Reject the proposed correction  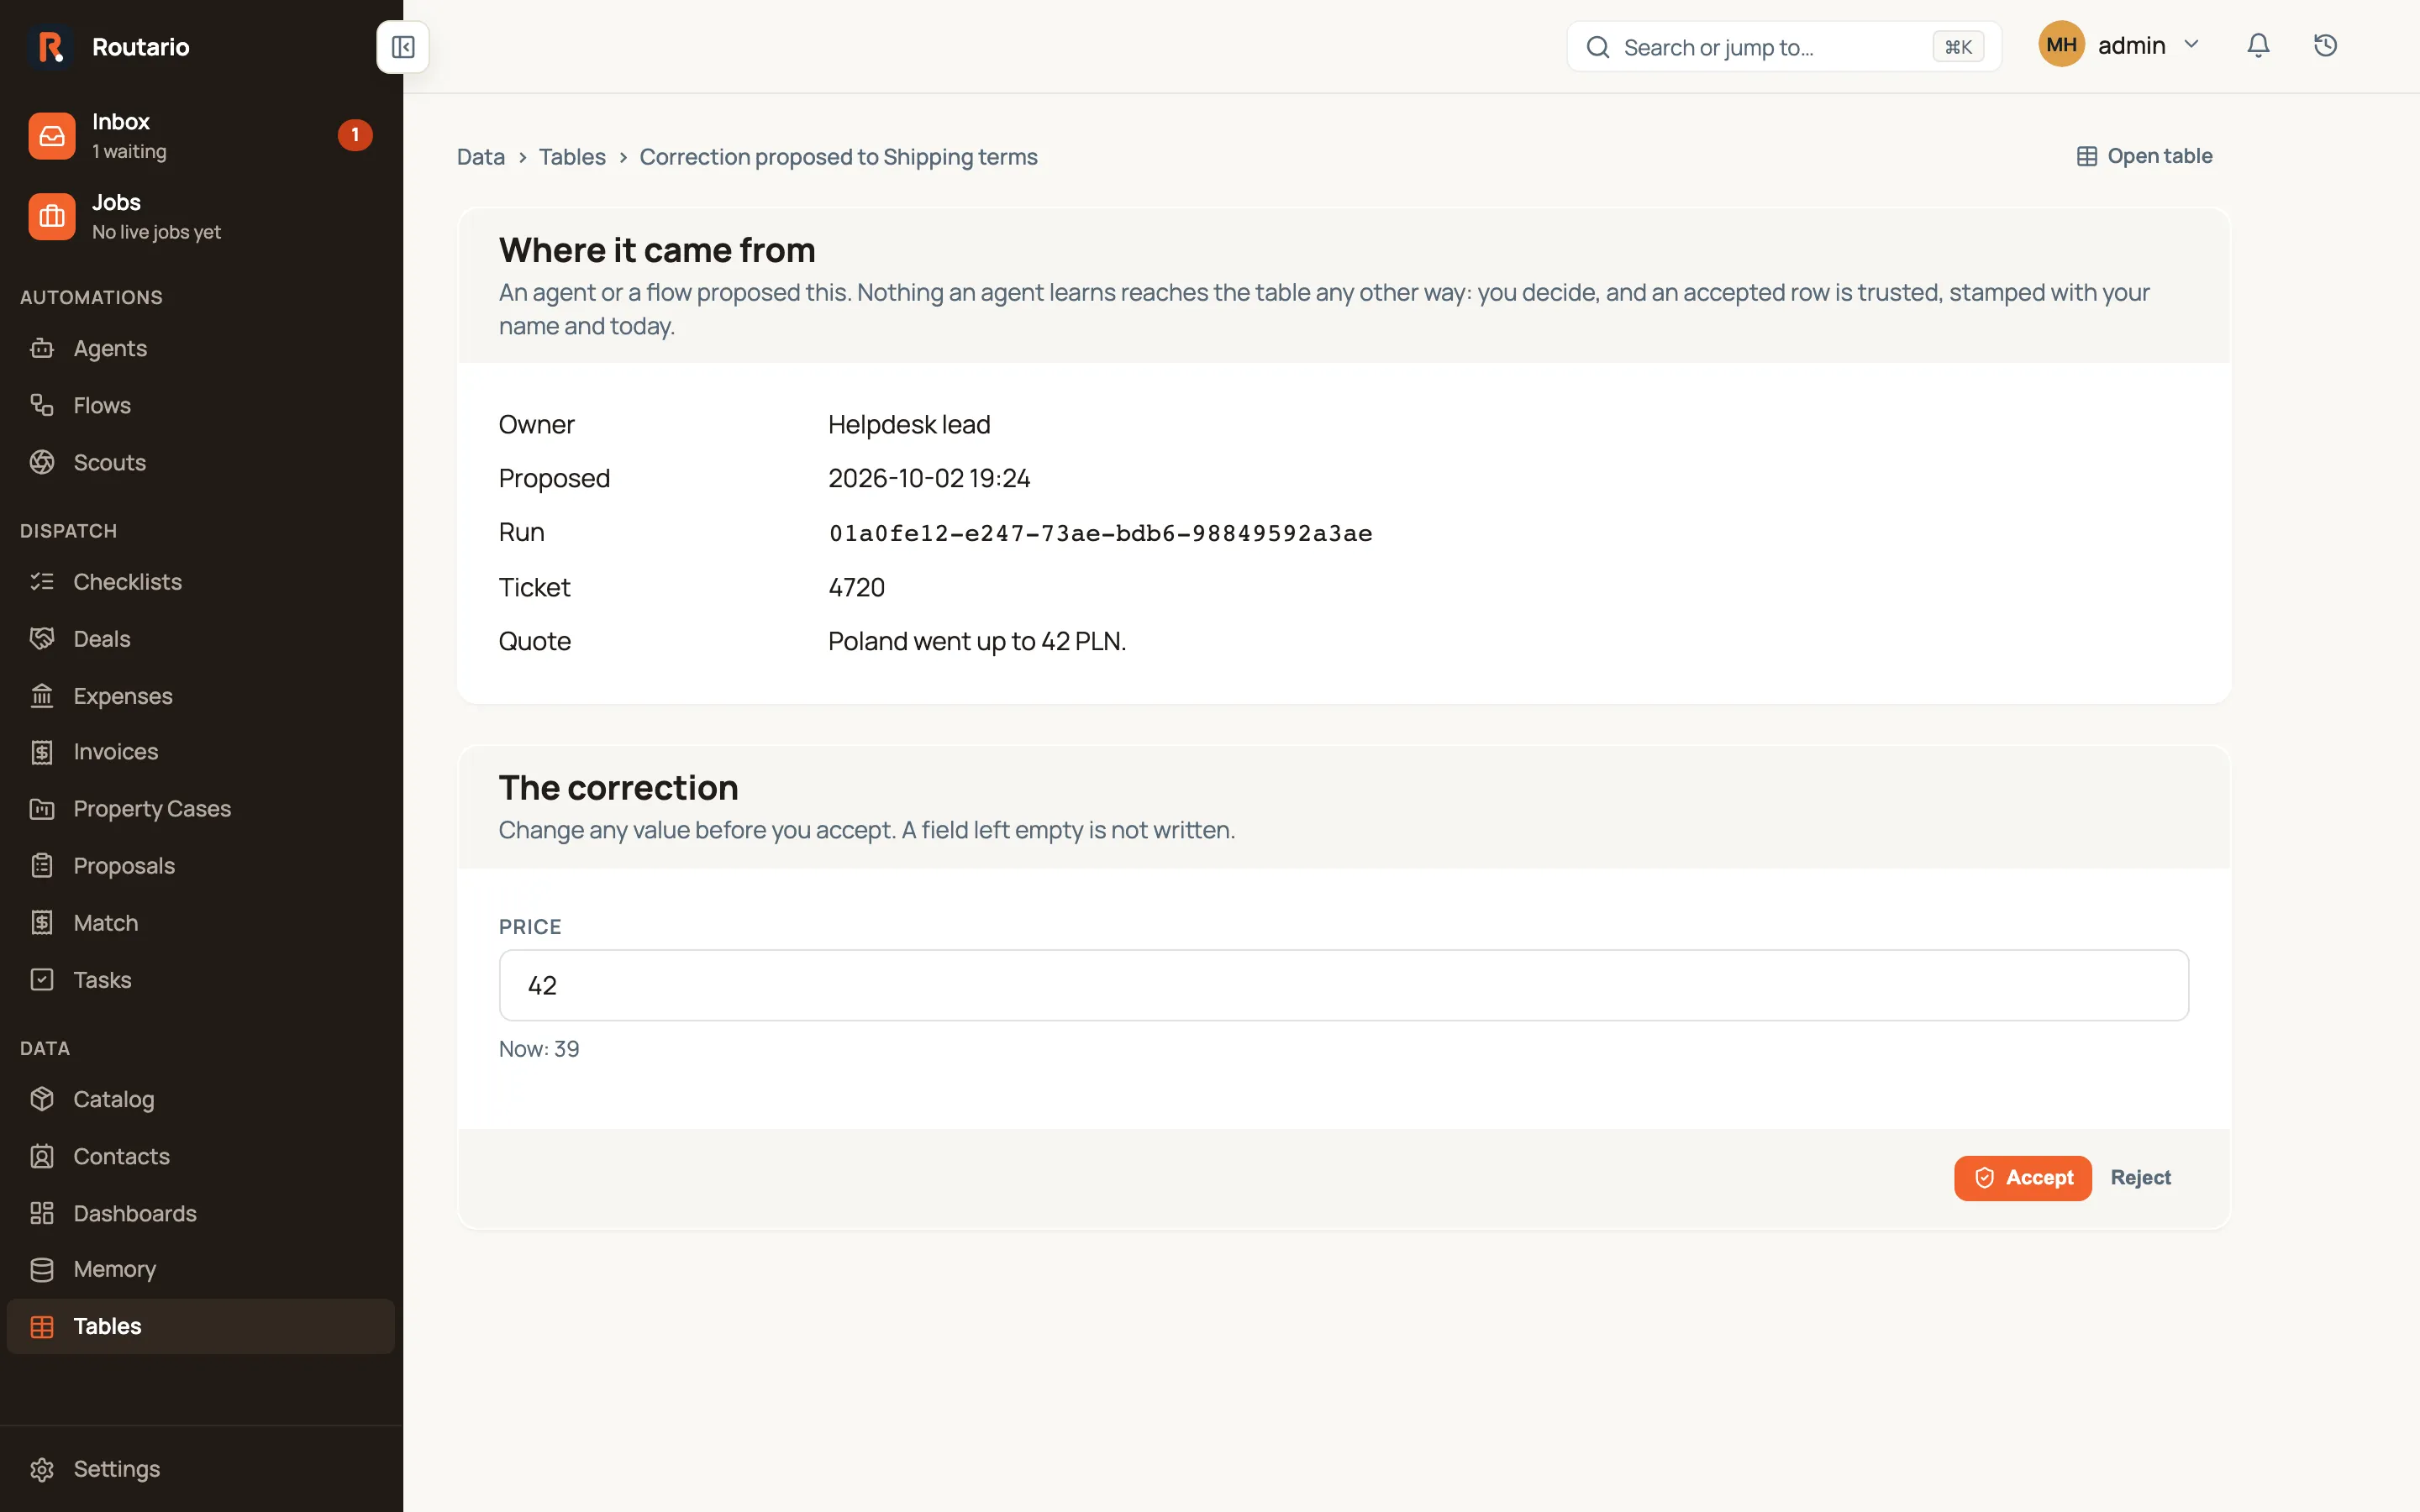(x=2140, y=1178)
